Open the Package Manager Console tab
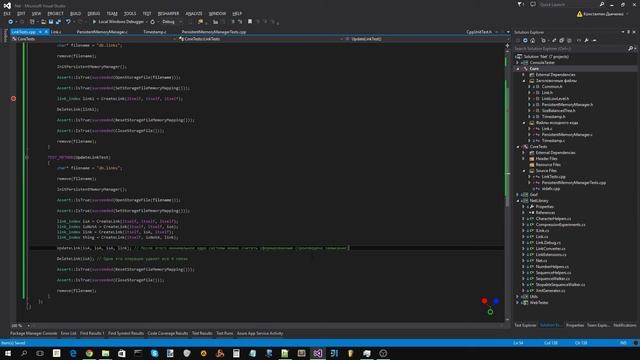640x360 pixels. [33, 333]
